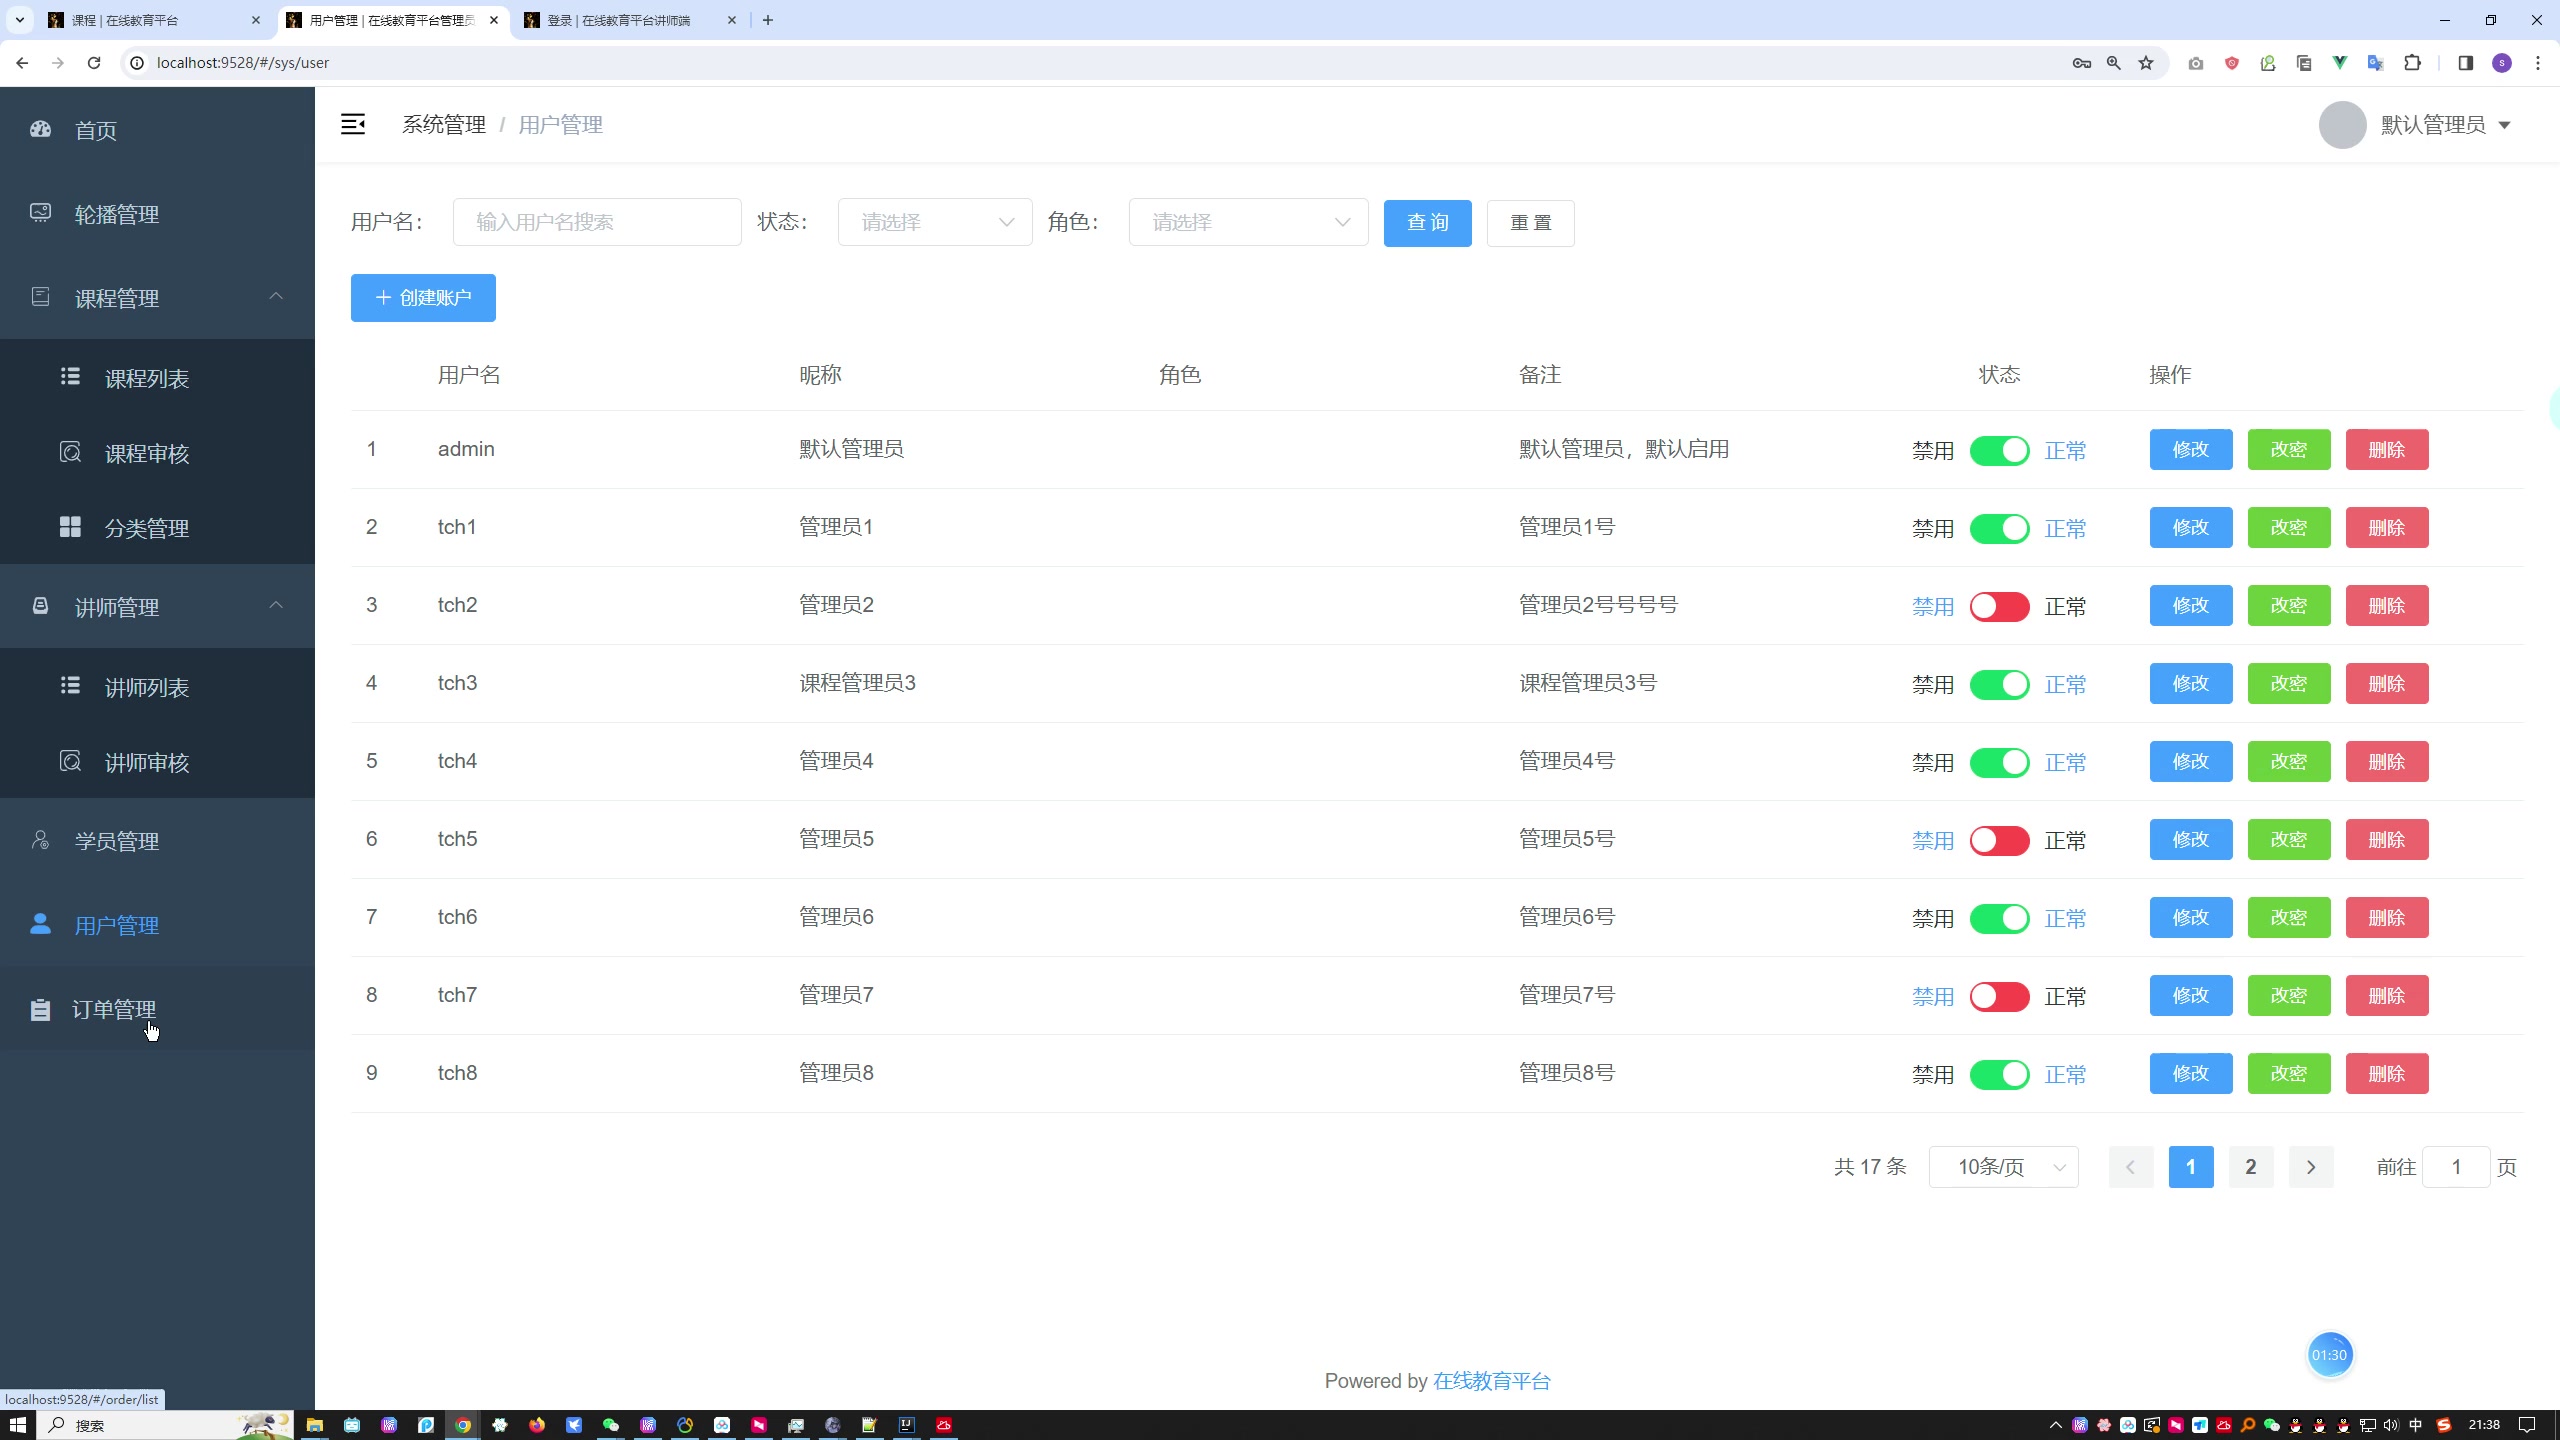Enable the status switch for tch2
This screenshot has height=1440, width=2560.
click(x=1999, y=607)
